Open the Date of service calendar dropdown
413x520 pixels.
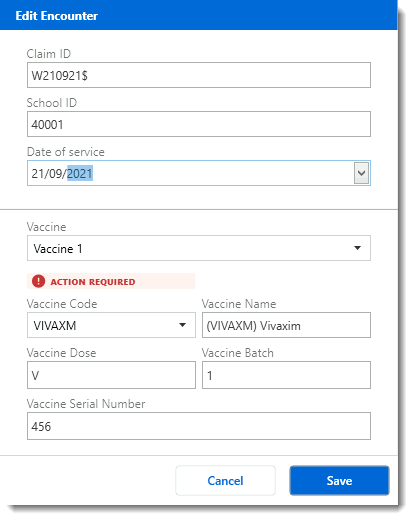click(x=361, y=173)
